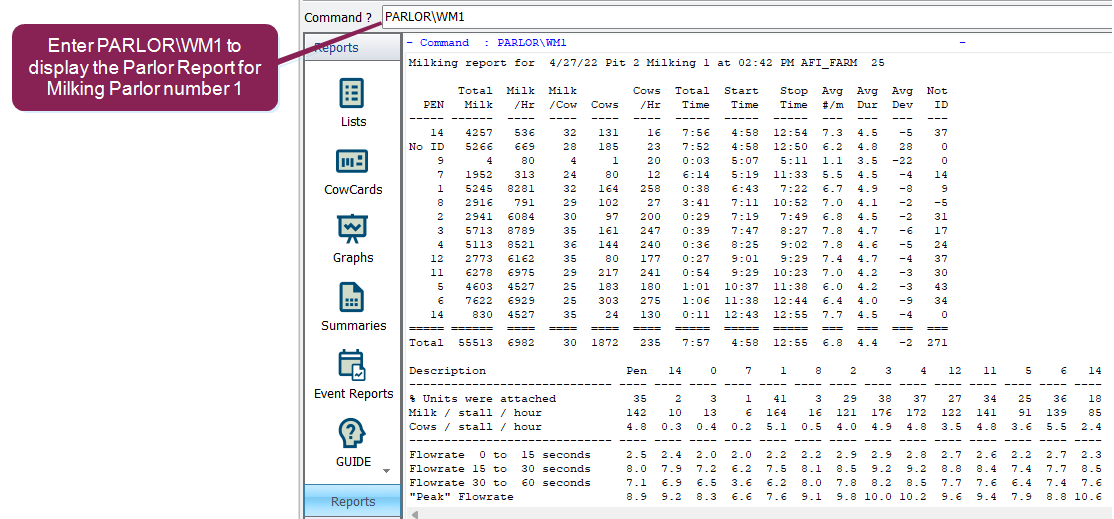The height and width of the screenshot is (519, 1114).
Task: Switch to the Reports tab at sidebar bottom
Action: pos(352,501)
